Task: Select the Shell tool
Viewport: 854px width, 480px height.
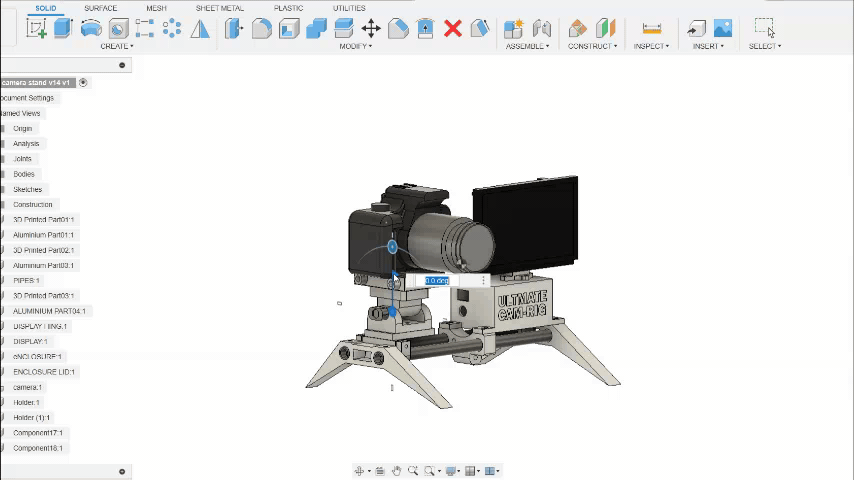Action: [x=289, y=28]
